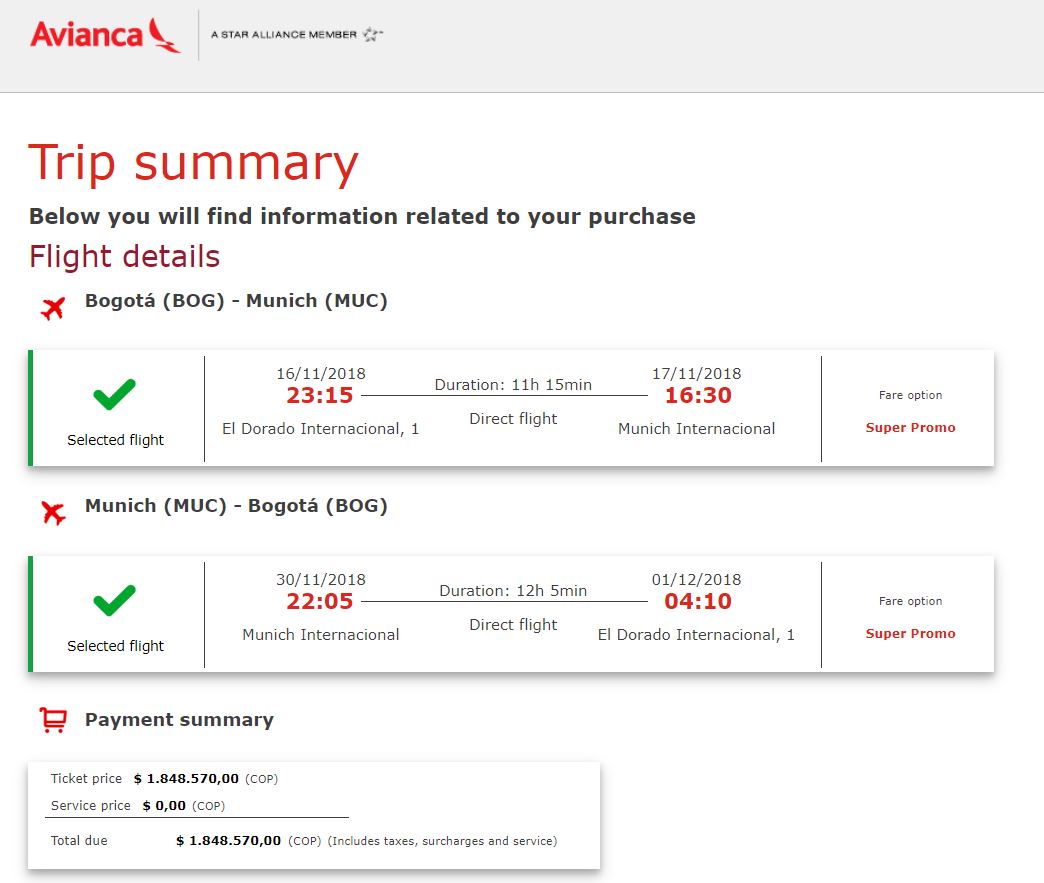Click the A Star Alliance Member text
The image size is (1044, 883).
click(x=283, y=35)
